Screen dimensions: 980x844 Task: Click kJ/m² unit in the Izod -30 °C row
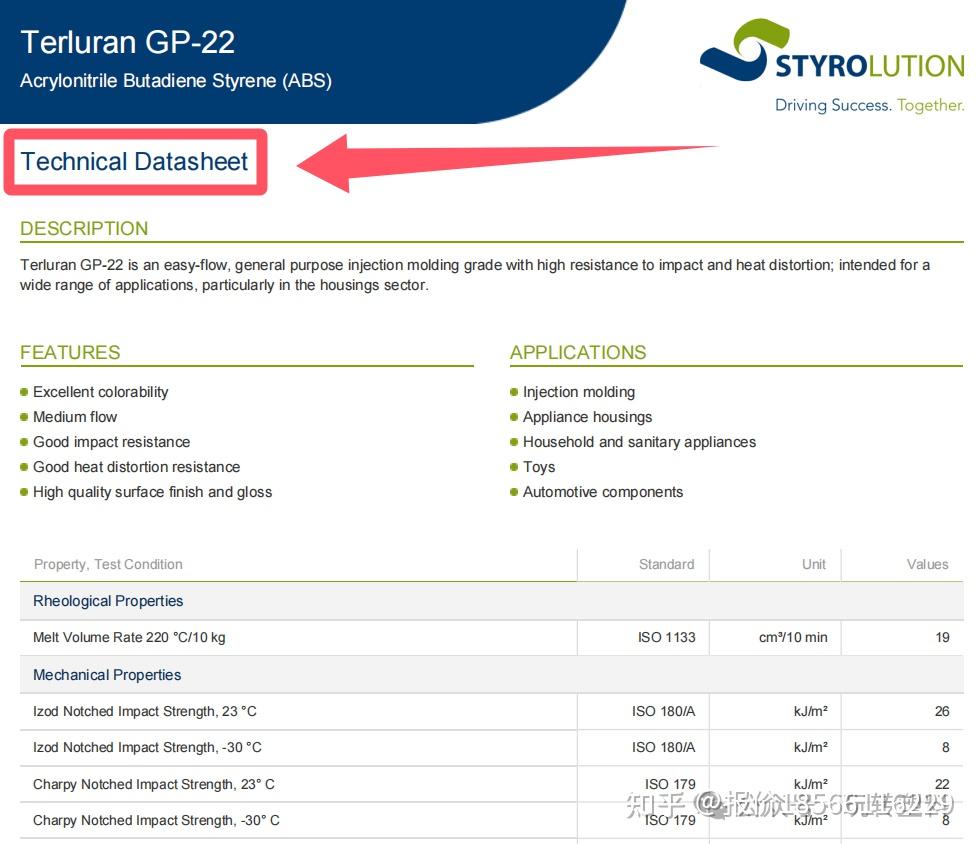811,748
